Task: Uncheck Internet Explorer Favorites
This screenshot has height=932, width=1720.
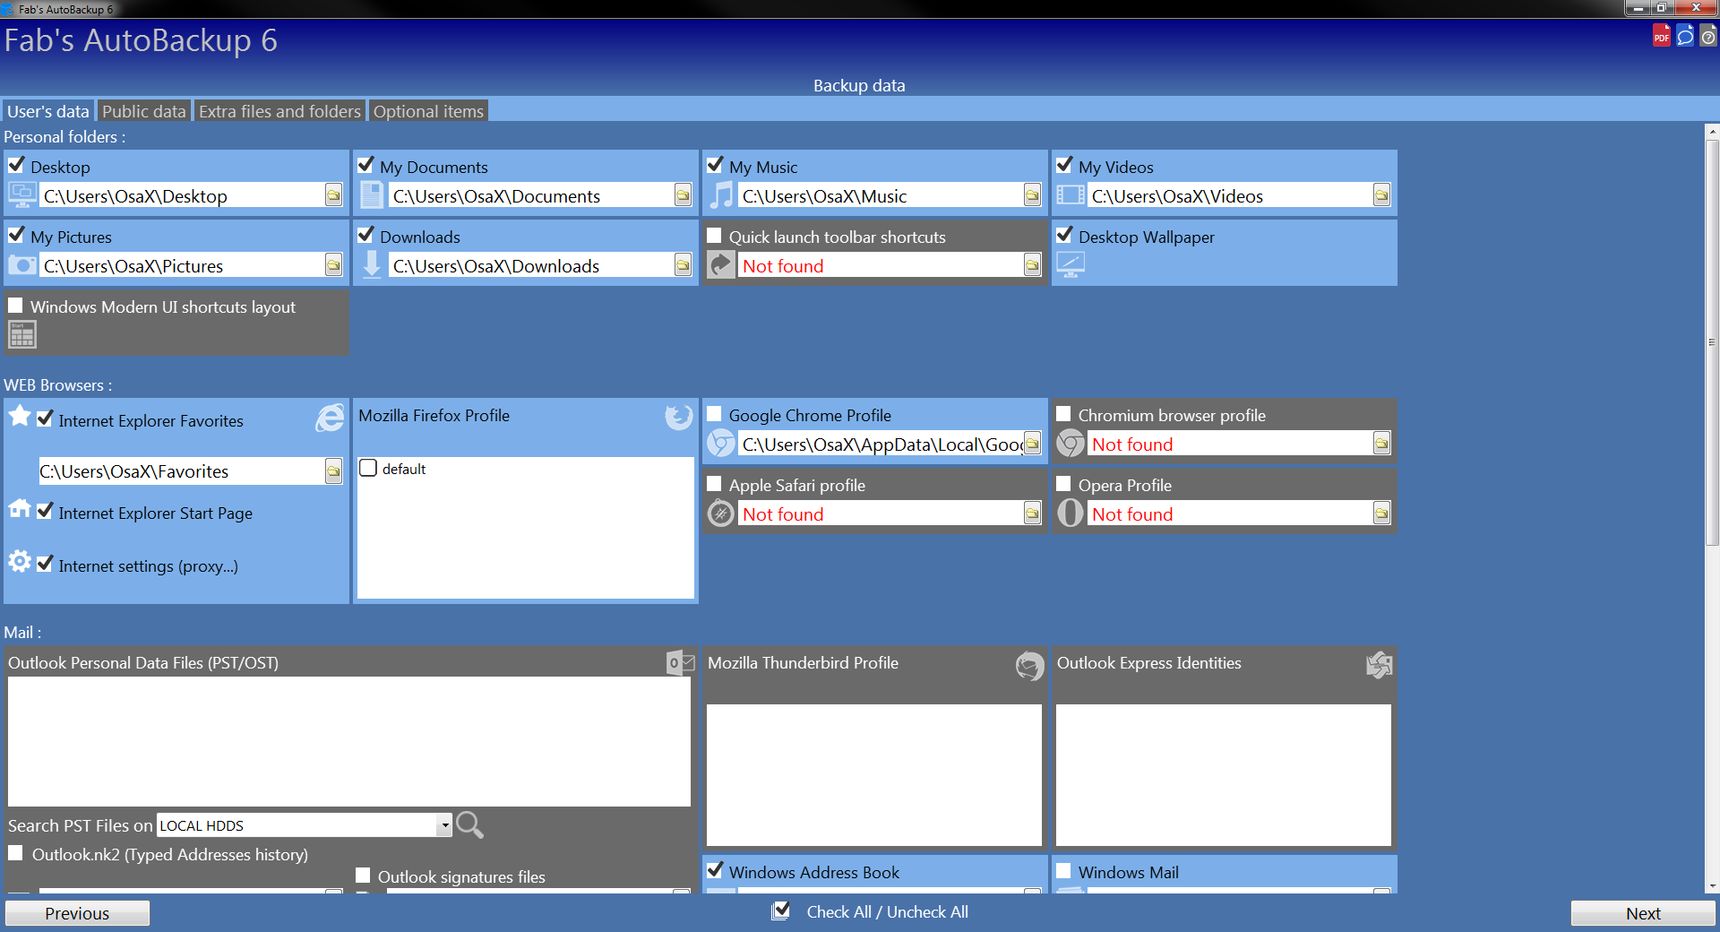Action: point(44,419)
